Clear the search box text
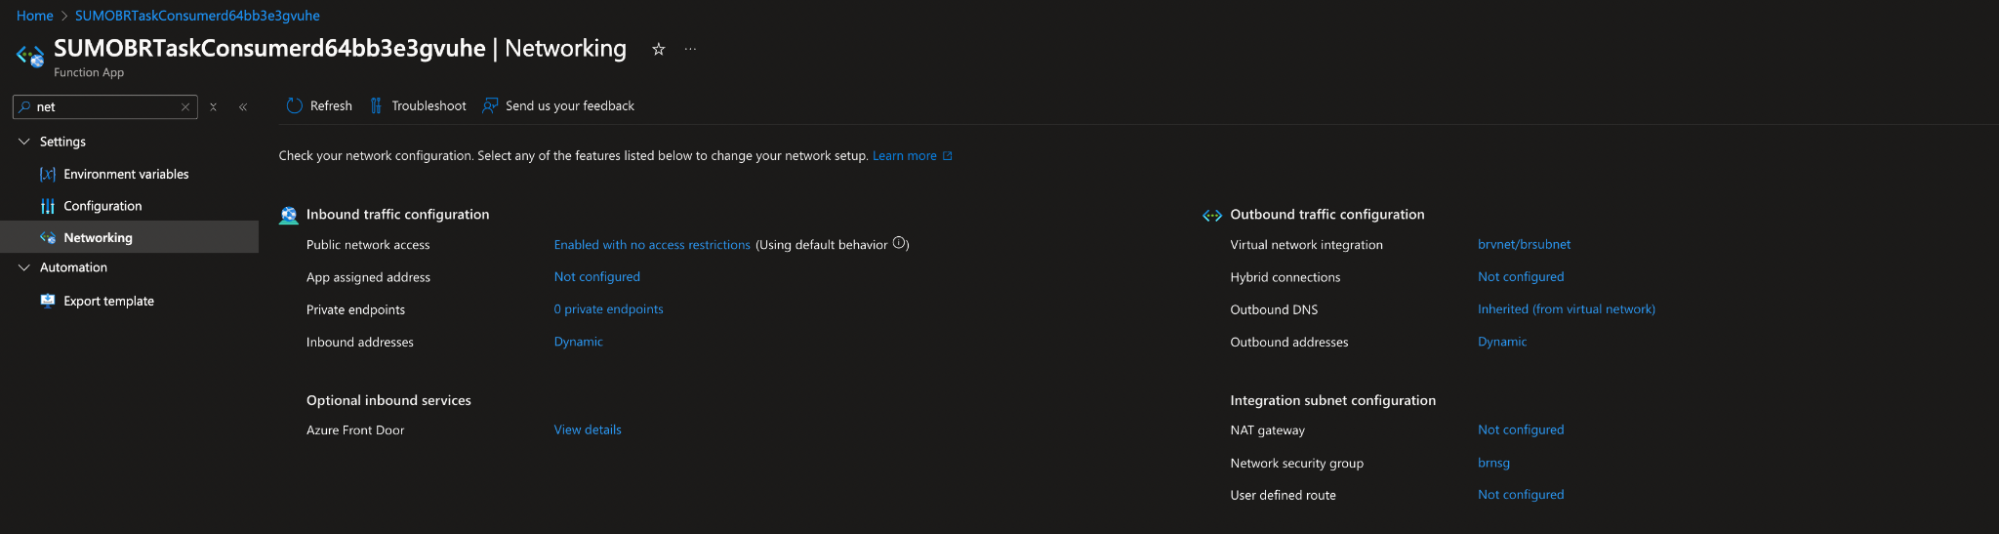Screen dimensions: 1999x534 pos(185,107)
